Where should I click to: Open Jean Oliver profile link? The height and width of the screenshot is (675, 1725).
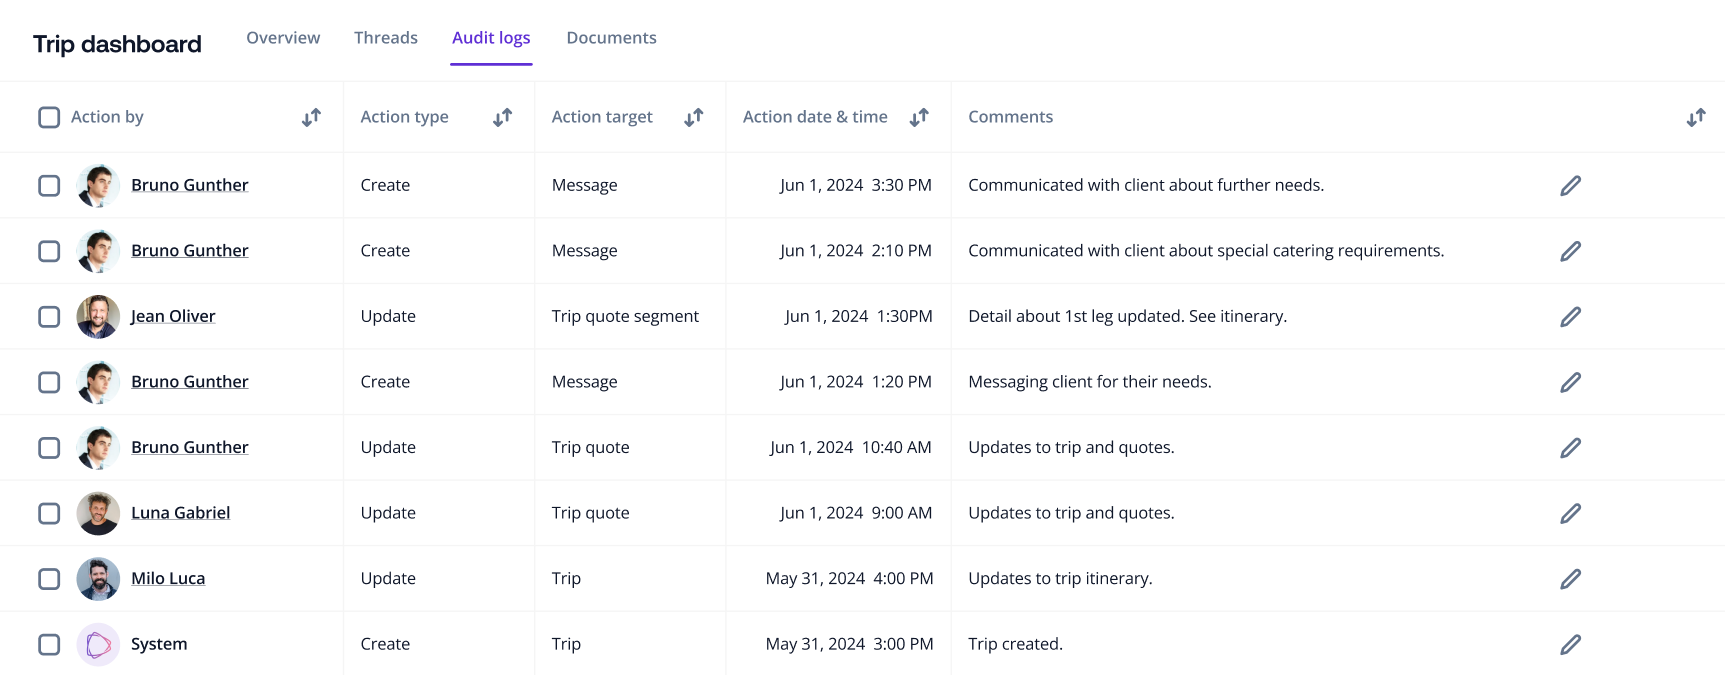pos(173,316)
